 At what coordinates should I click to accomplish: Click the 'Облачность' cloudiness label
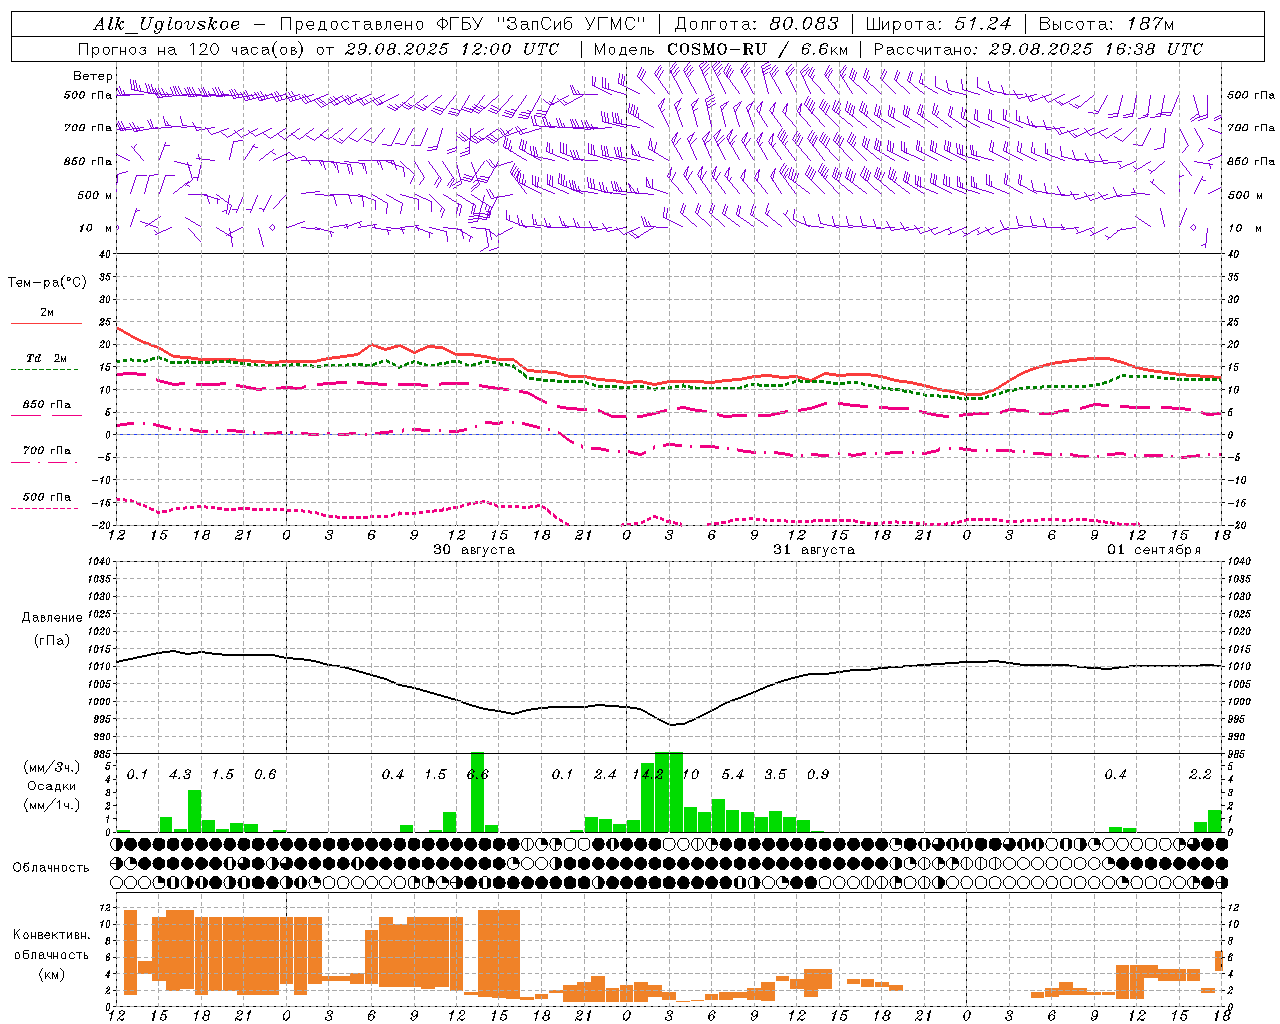click(x=51, y=867)
